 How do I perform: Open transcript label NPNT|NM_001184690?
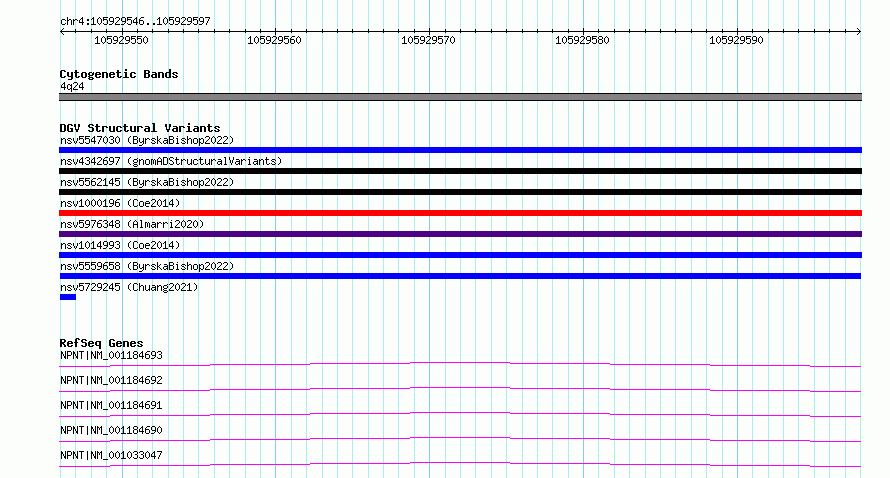point(111,430)
